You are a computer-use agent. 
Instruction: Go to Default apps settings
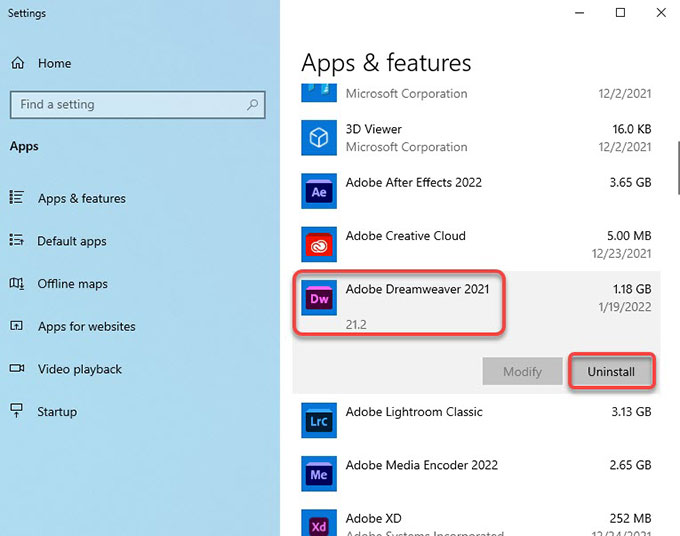71,241
